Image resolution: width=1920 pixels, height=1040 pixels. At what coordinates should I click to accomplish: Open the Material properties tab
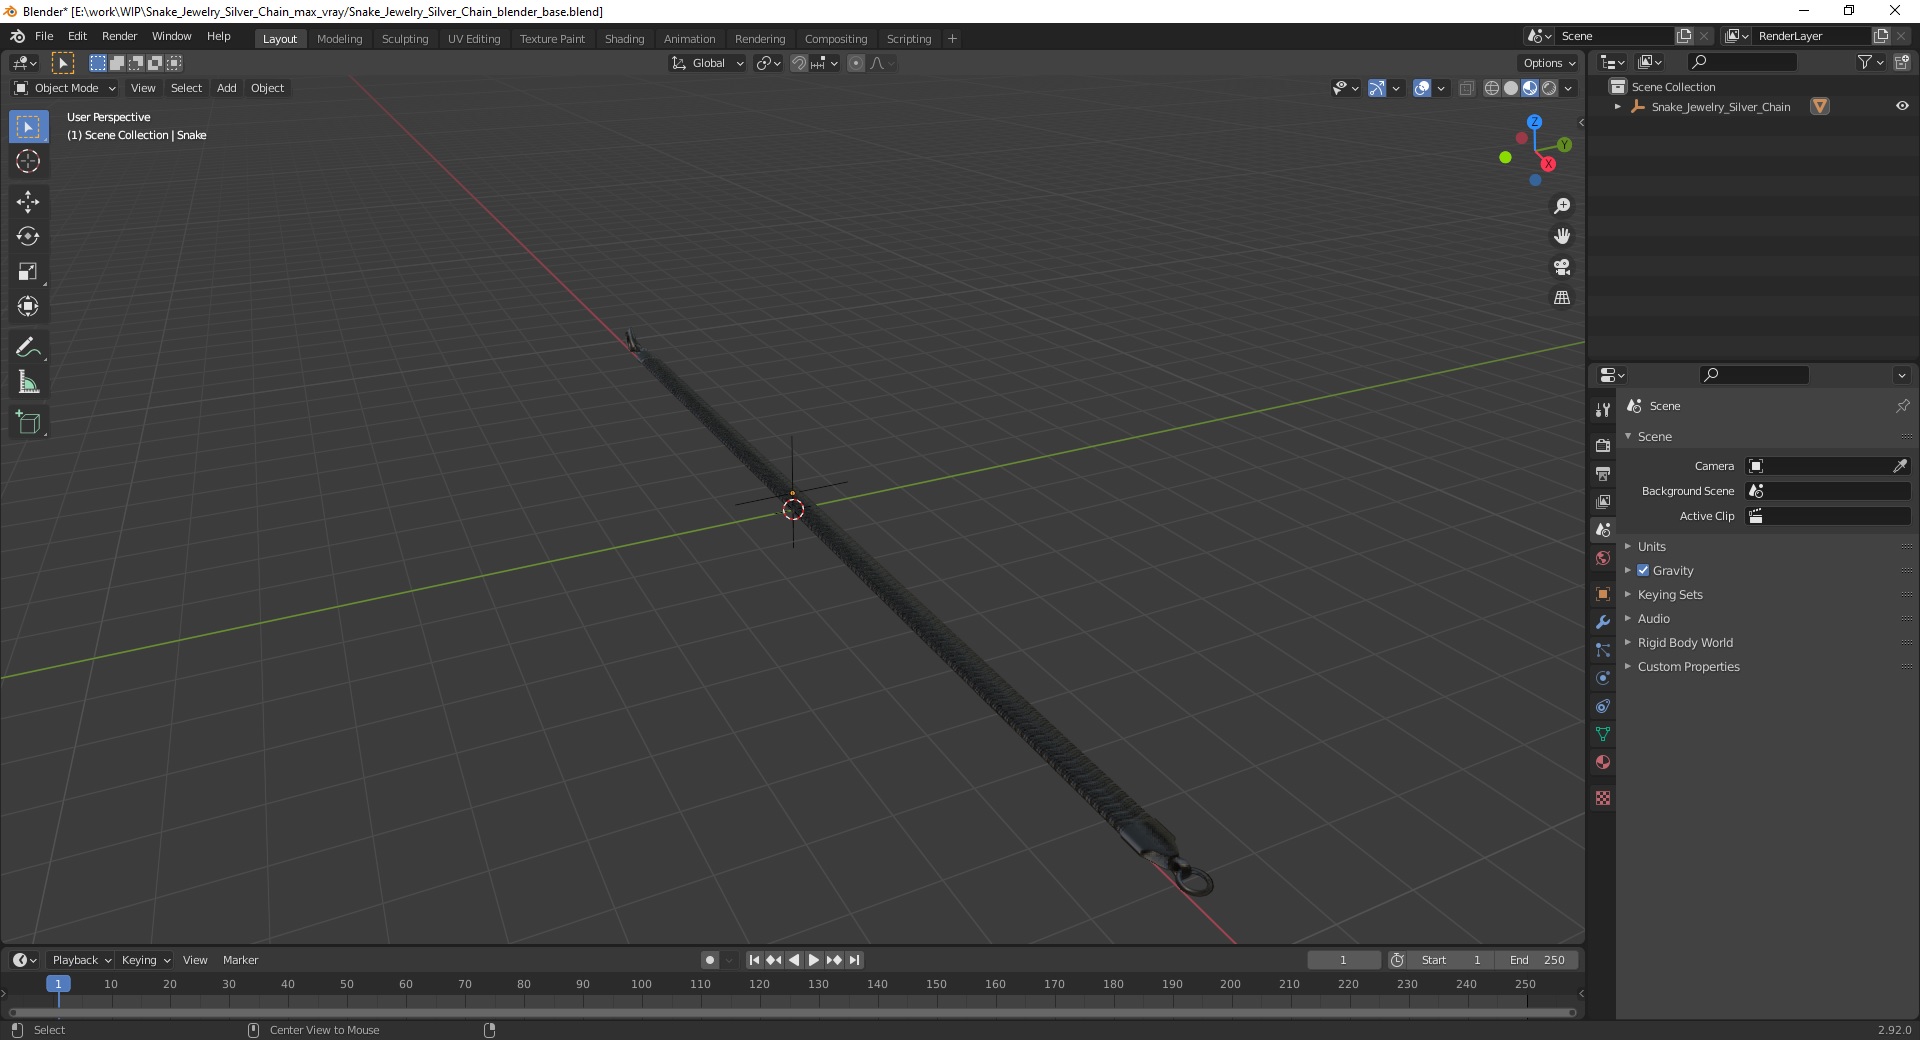tap(1603, 762)
